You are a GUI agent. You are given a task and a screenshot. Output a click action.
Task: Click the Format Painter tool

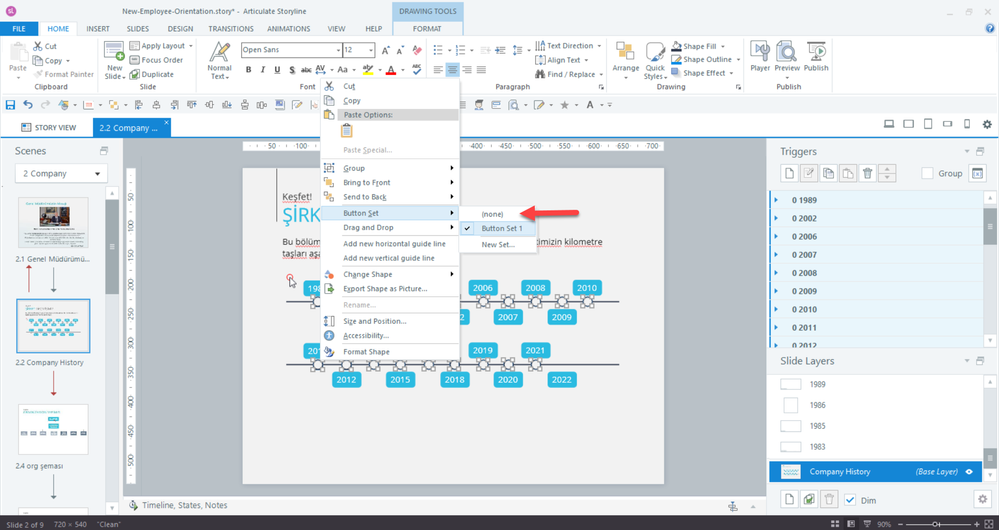62,74
